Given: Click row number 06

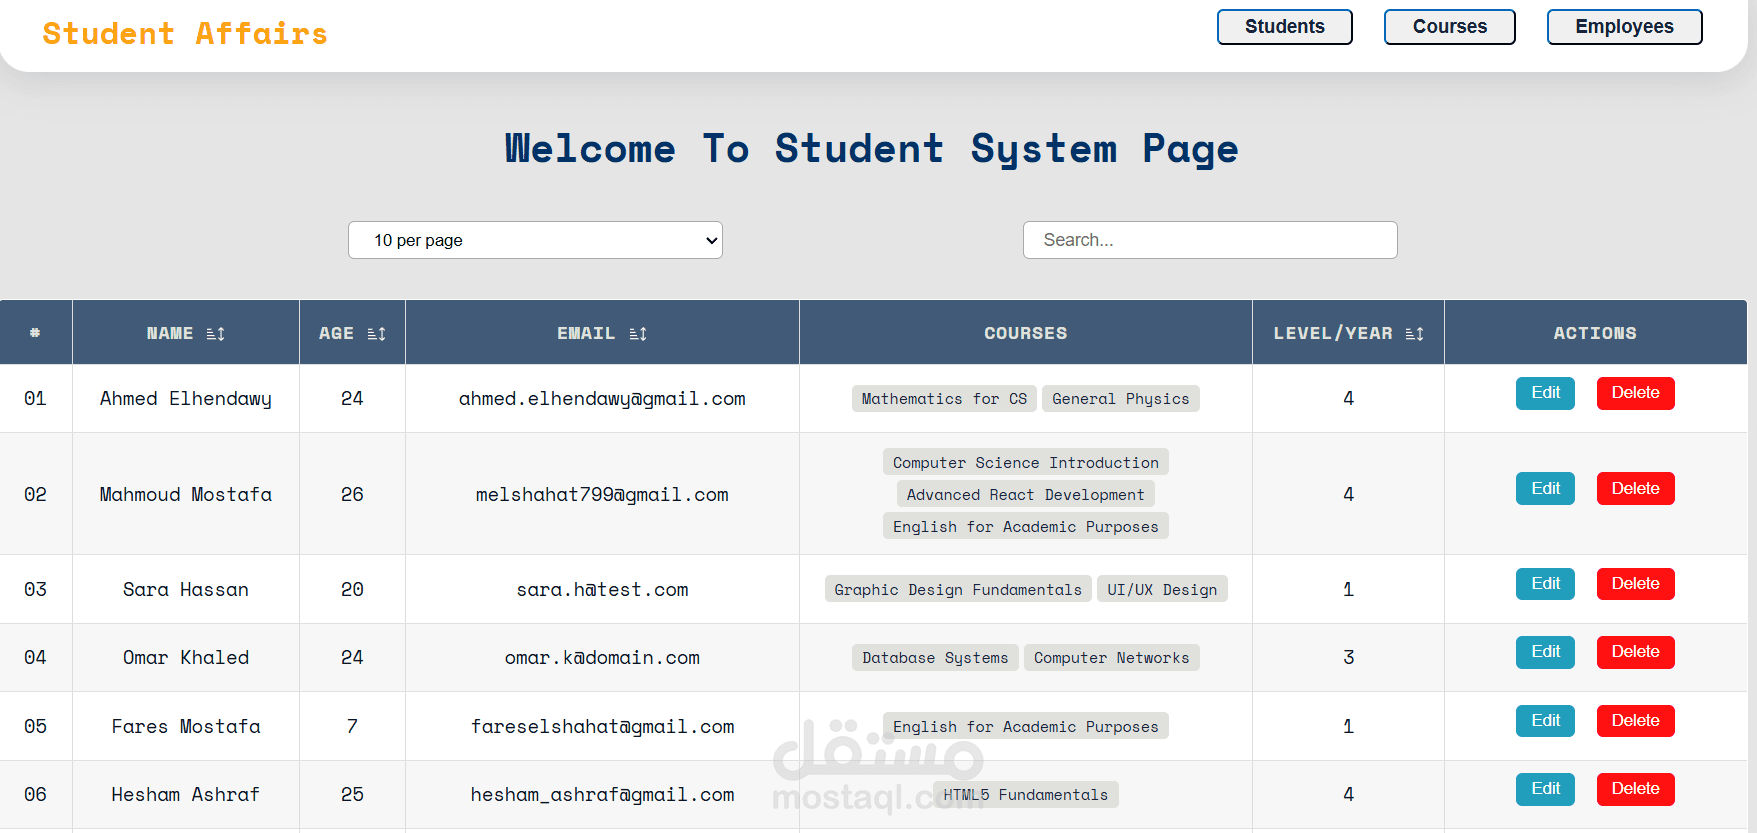Looking at the screenshot, I should coord(35,795).
